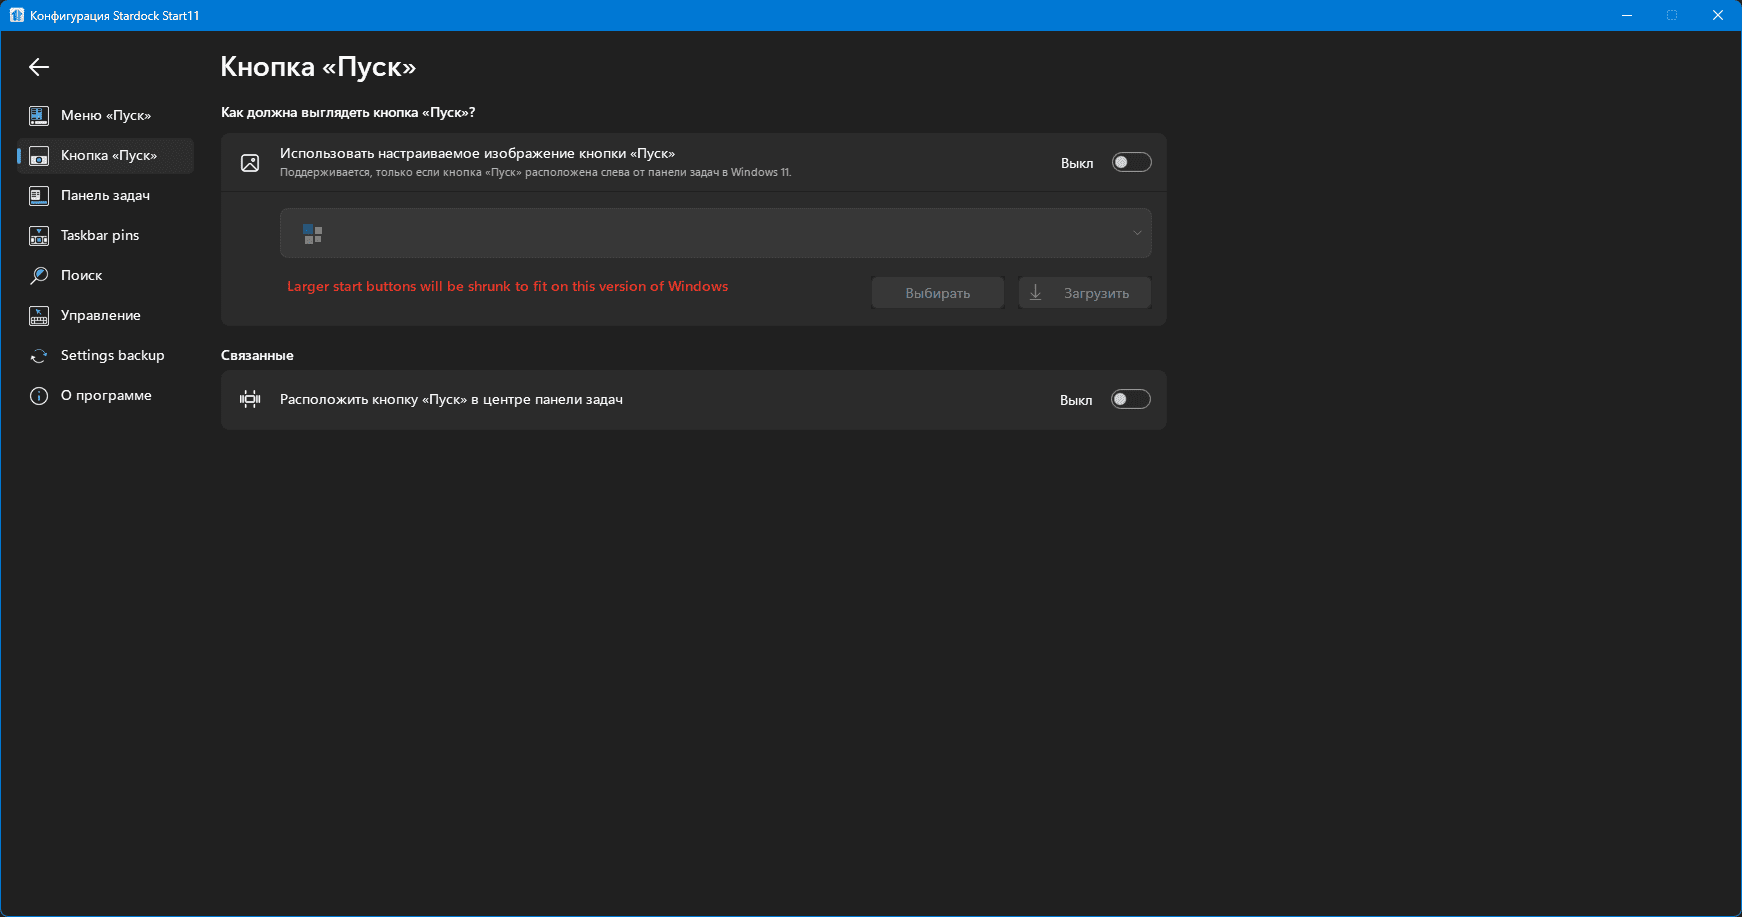This screenshot has height=917, width=1742.
Task: Enable custom Start button image toggle
Action: [1131, 163]
